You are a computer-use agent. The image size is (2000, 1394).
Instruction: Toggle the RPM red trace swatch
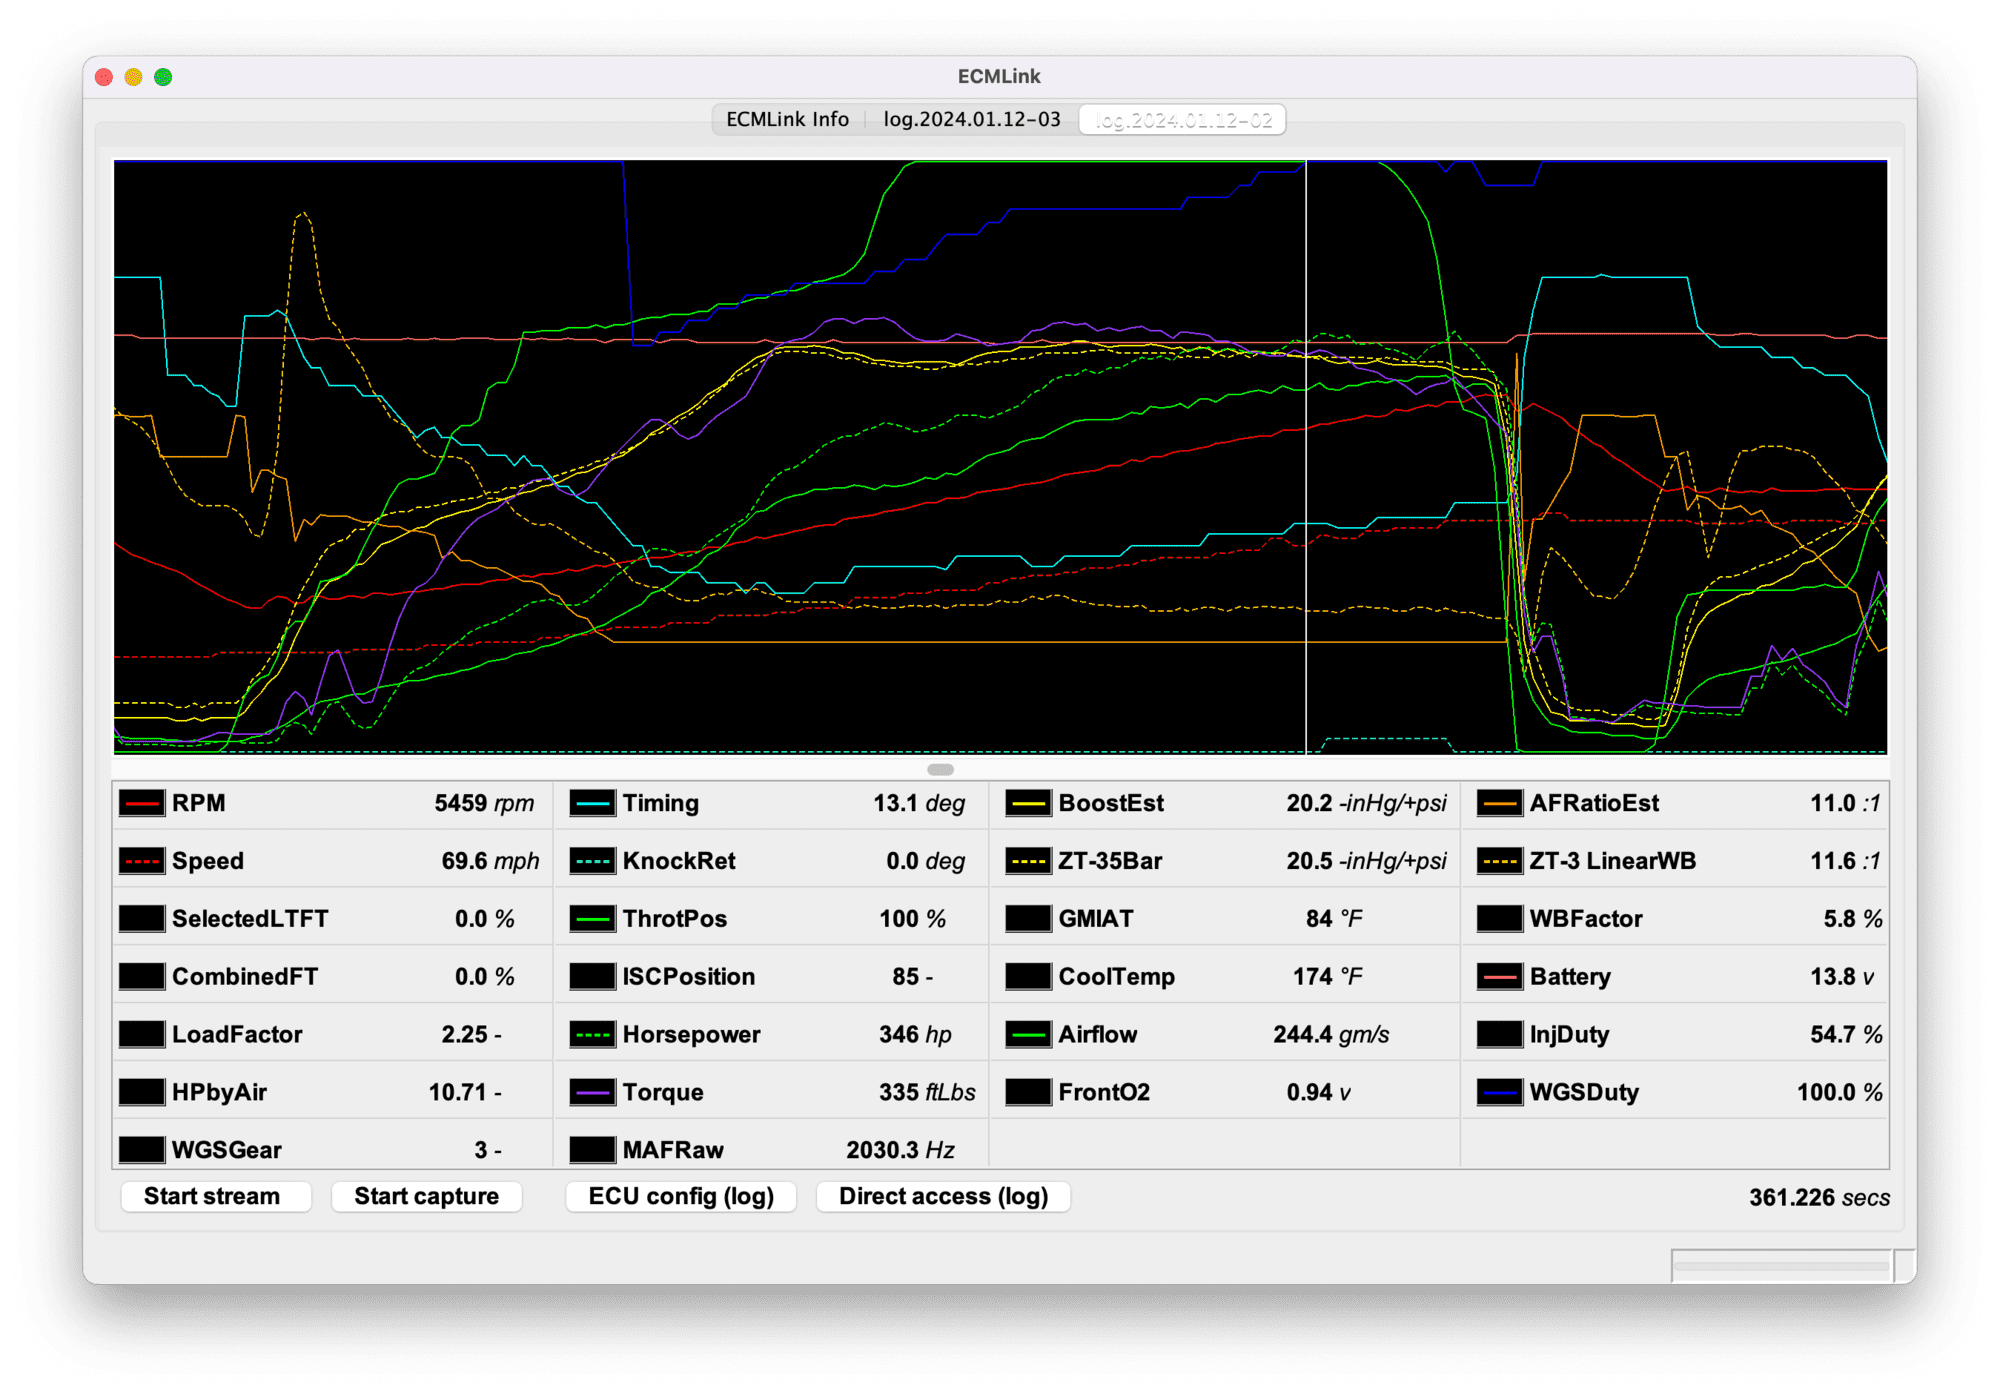141,803
